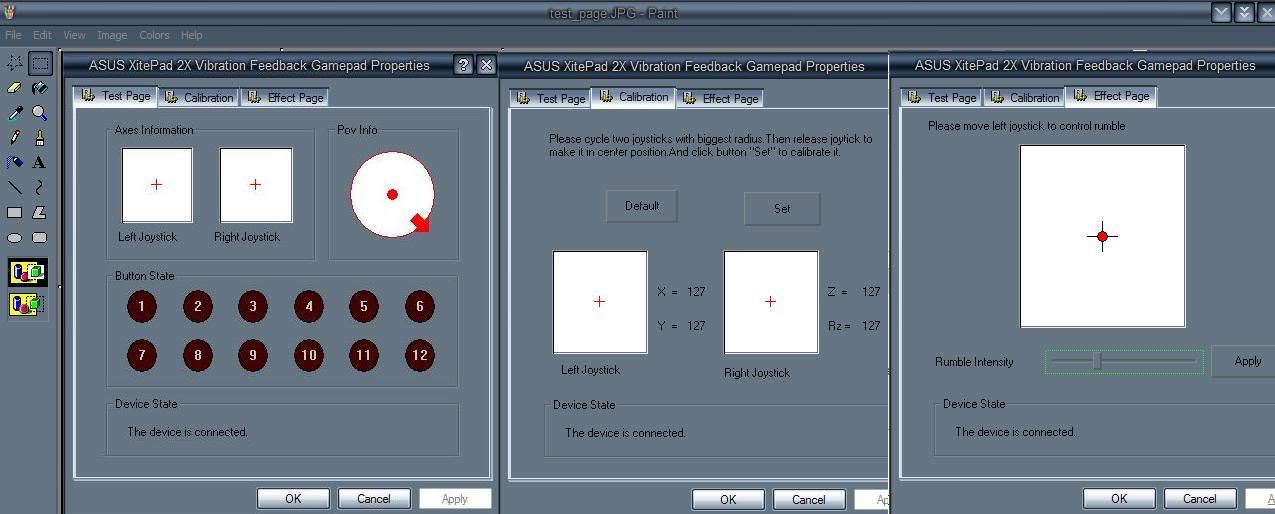1275x514 pixels.
Task: Click Effect Page tab in the Test Page dialog
Action: click(x=285, y=97)
